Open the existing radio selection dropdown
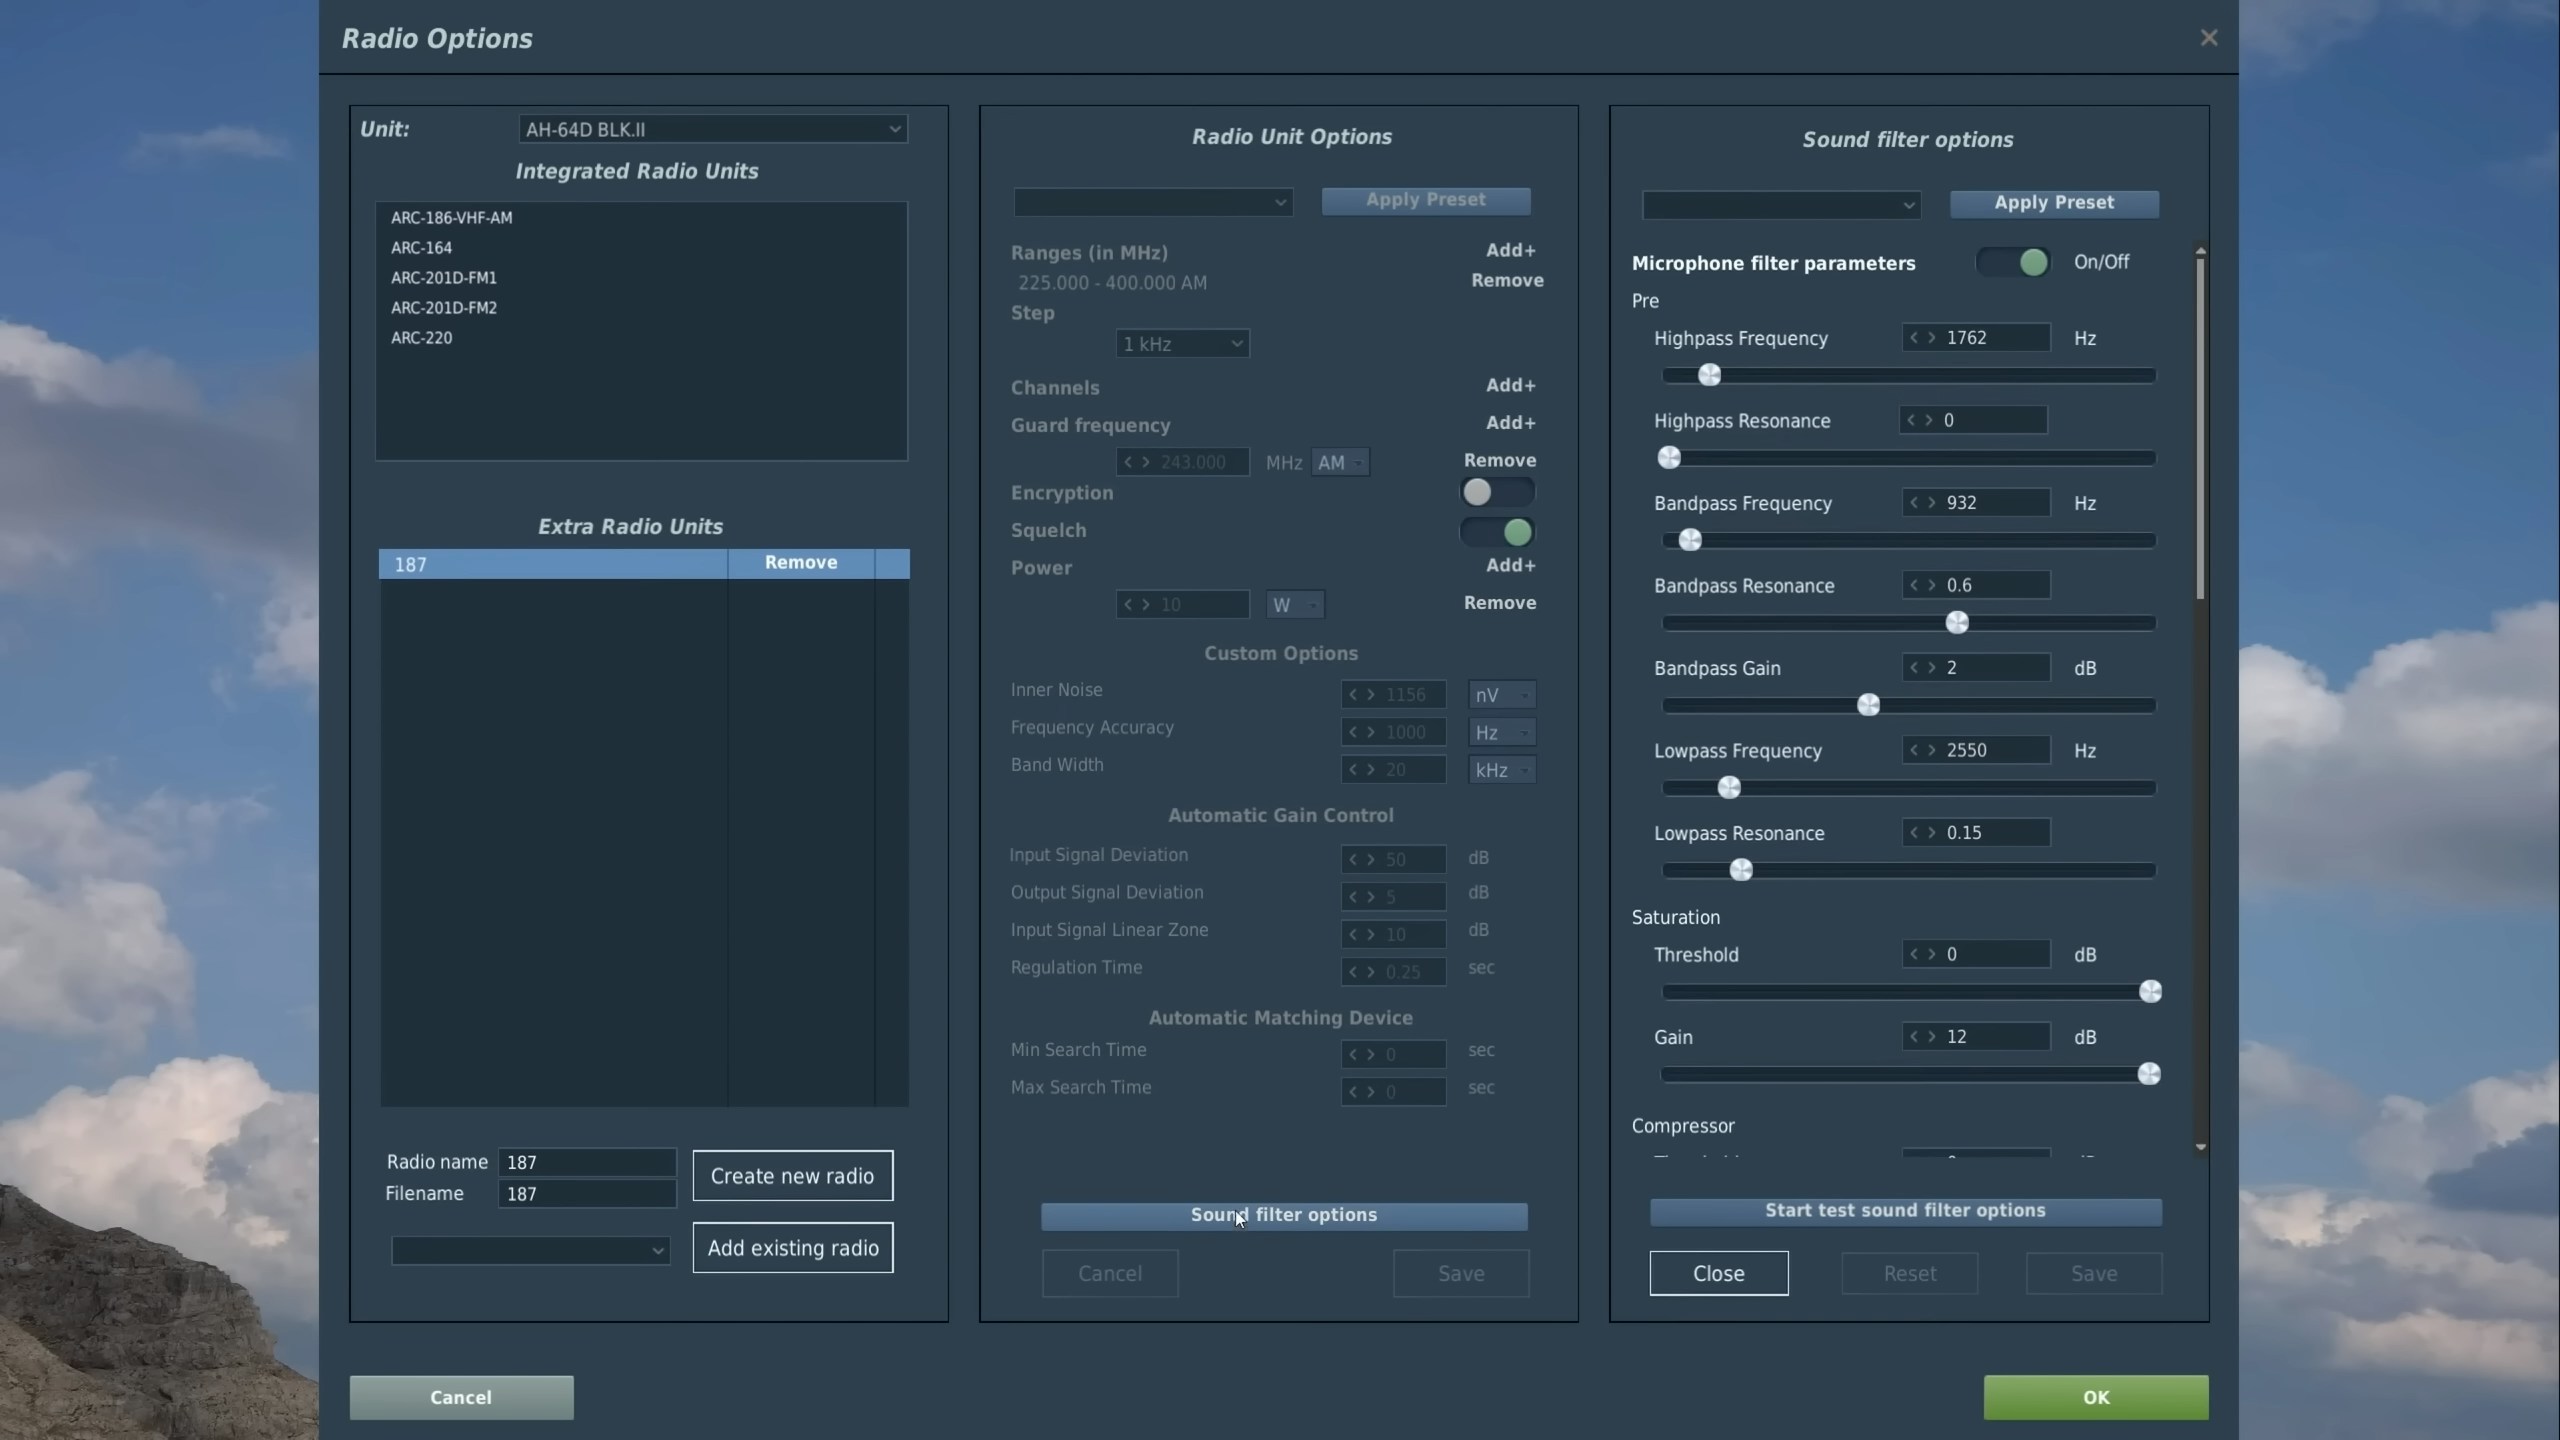The image size is (2560, 1440). click(530, 1250)
